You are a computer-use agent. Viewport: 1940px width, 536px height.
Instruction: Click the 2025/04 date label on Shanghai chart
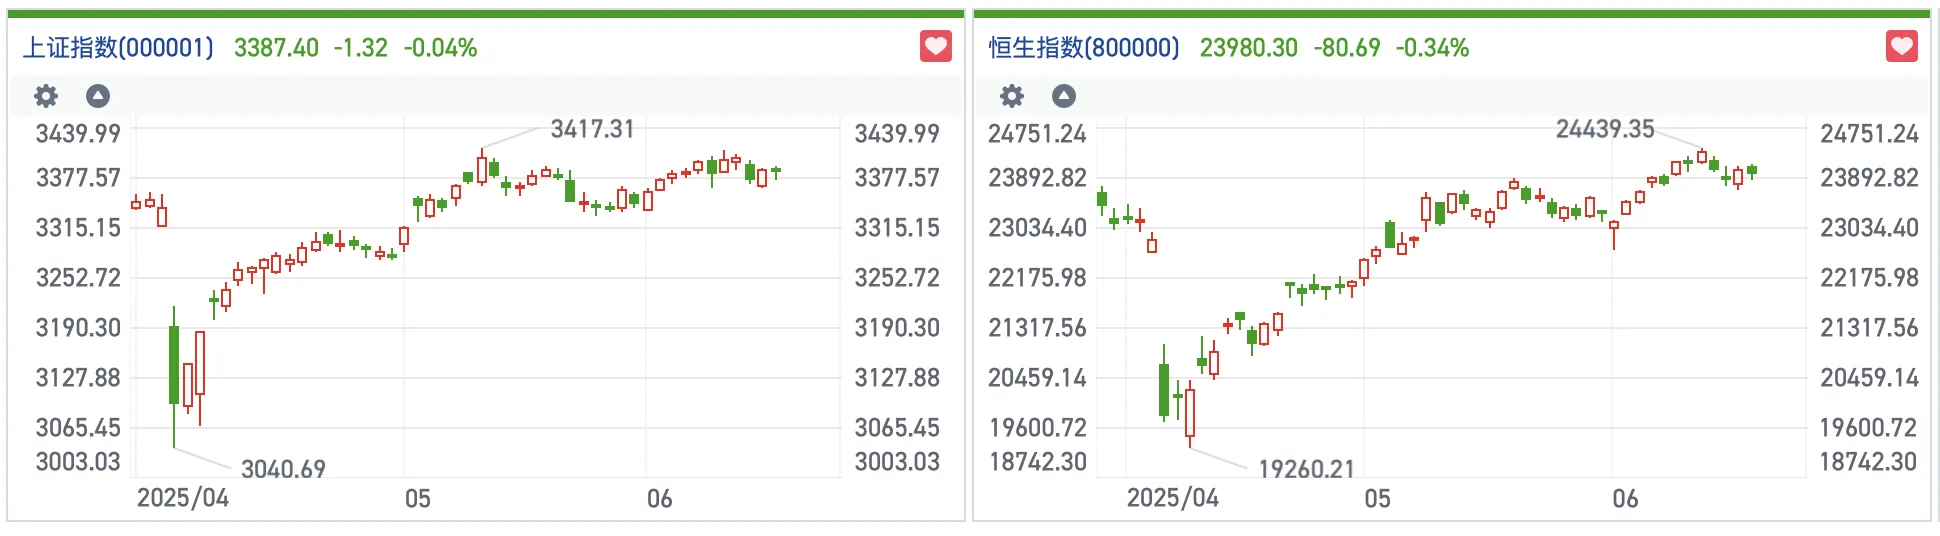tap(183, 498)
